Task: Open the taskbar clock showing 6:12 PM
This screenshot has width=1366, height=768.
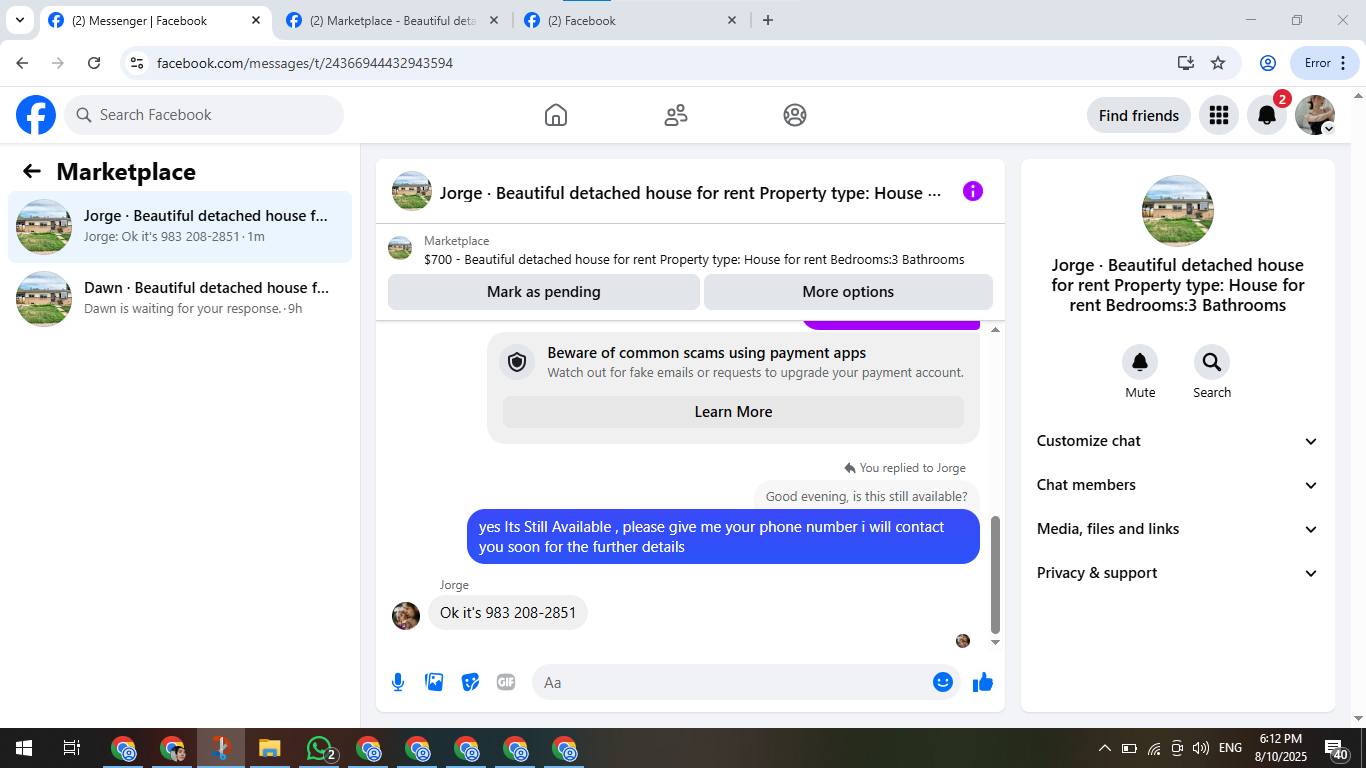Action: tap(1280, 748)
